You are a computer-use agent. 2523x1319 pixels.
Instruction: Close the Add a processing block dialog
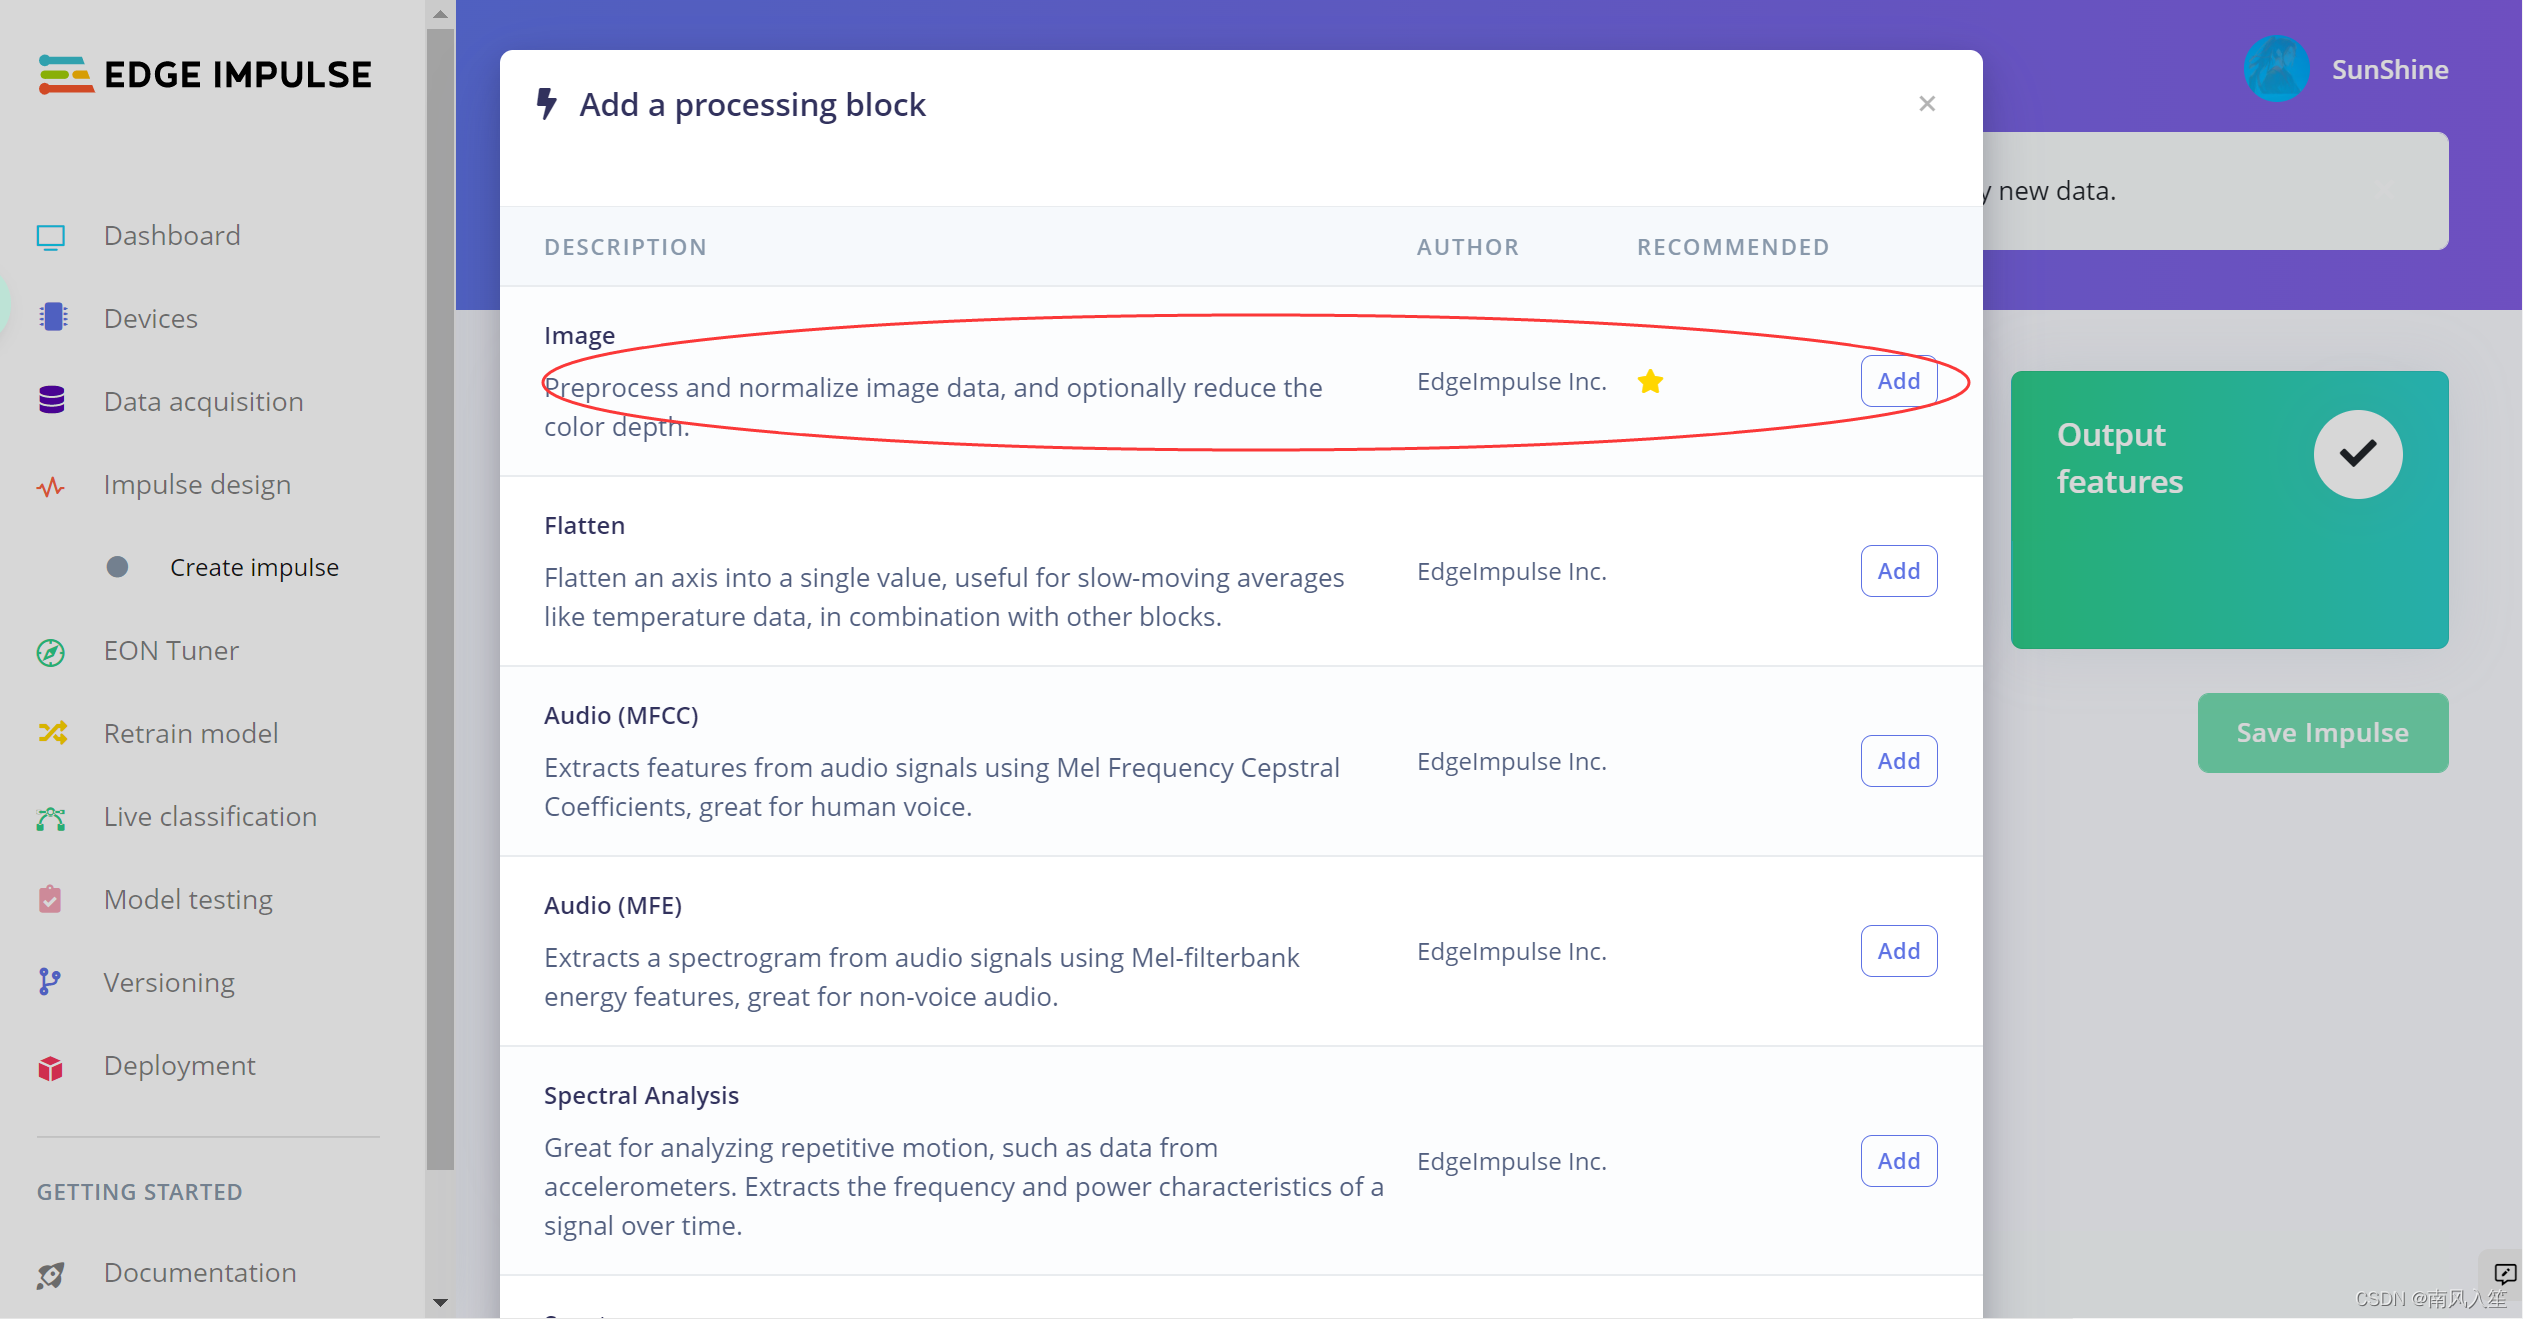(x=1927, y=104)
